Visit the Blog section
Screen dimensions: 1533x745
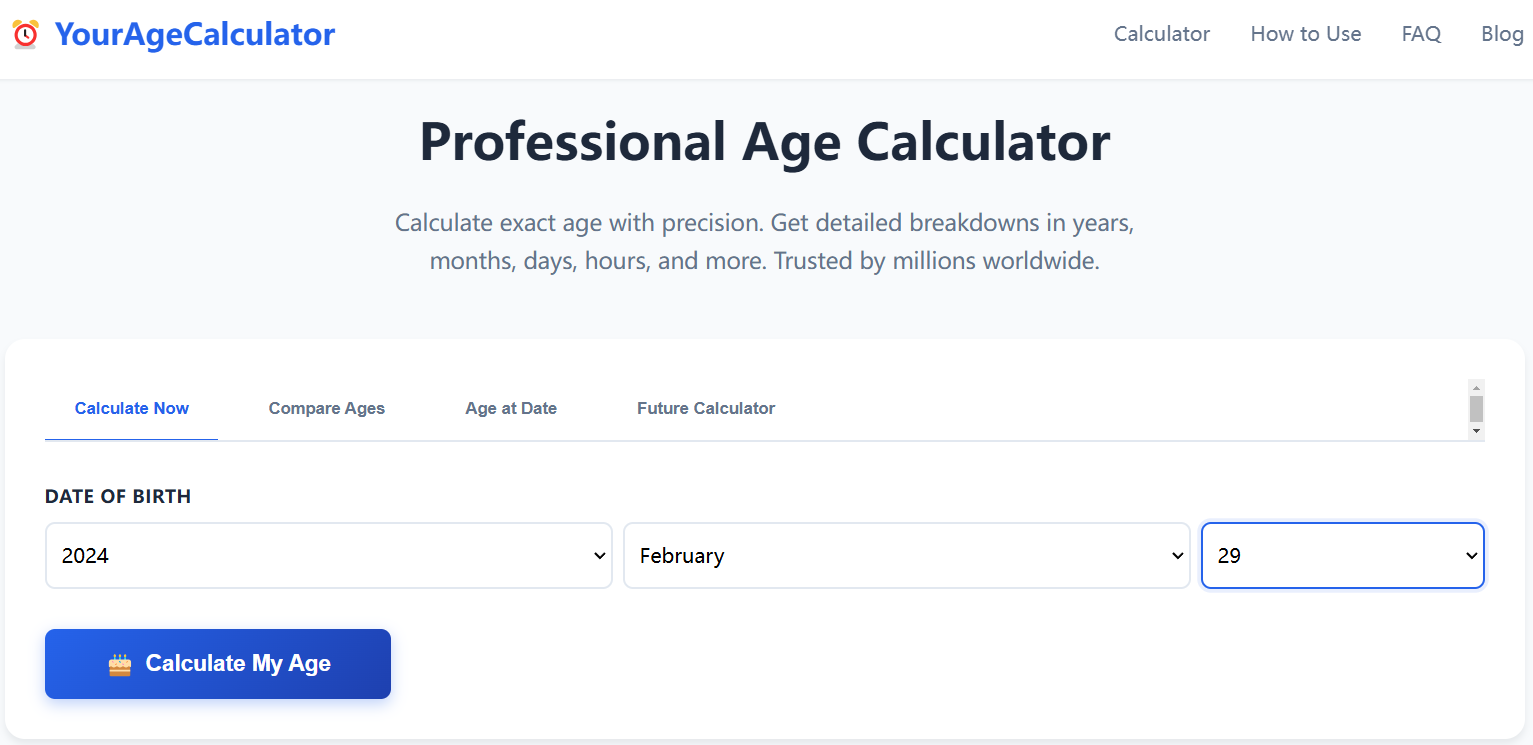click(1502, 33)
